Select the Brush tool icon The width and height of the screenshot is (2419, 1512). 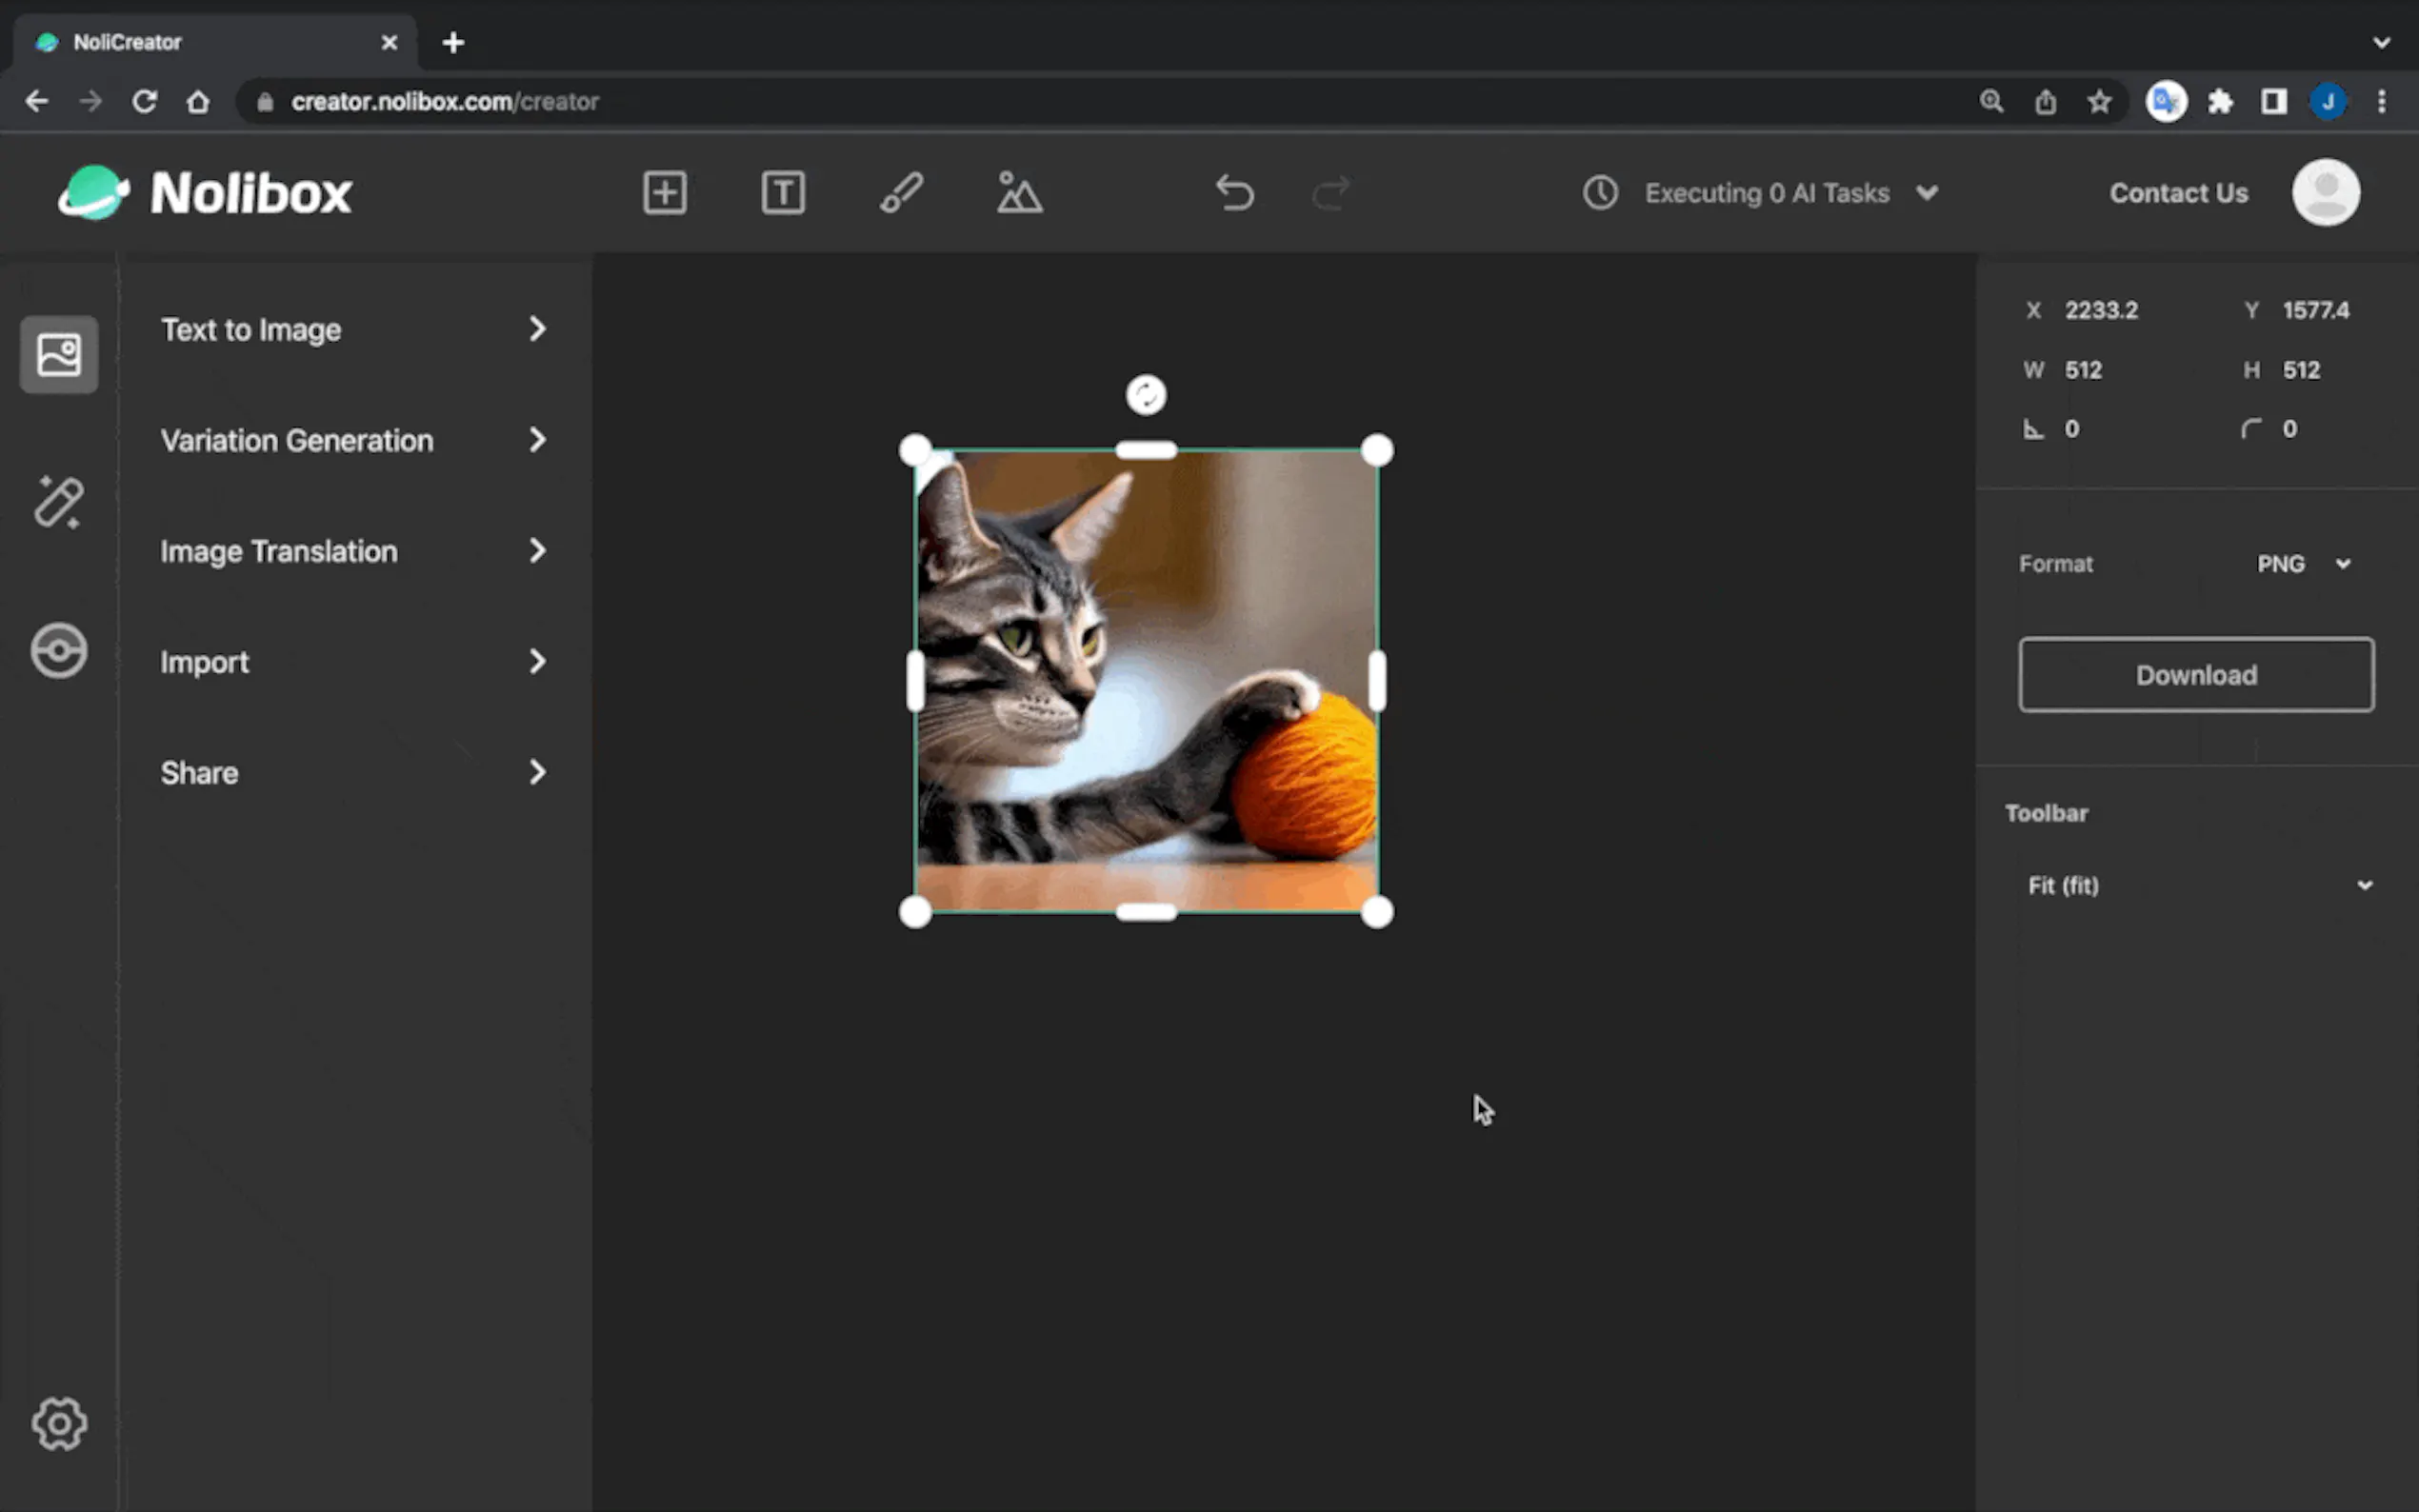coord(901,193)
